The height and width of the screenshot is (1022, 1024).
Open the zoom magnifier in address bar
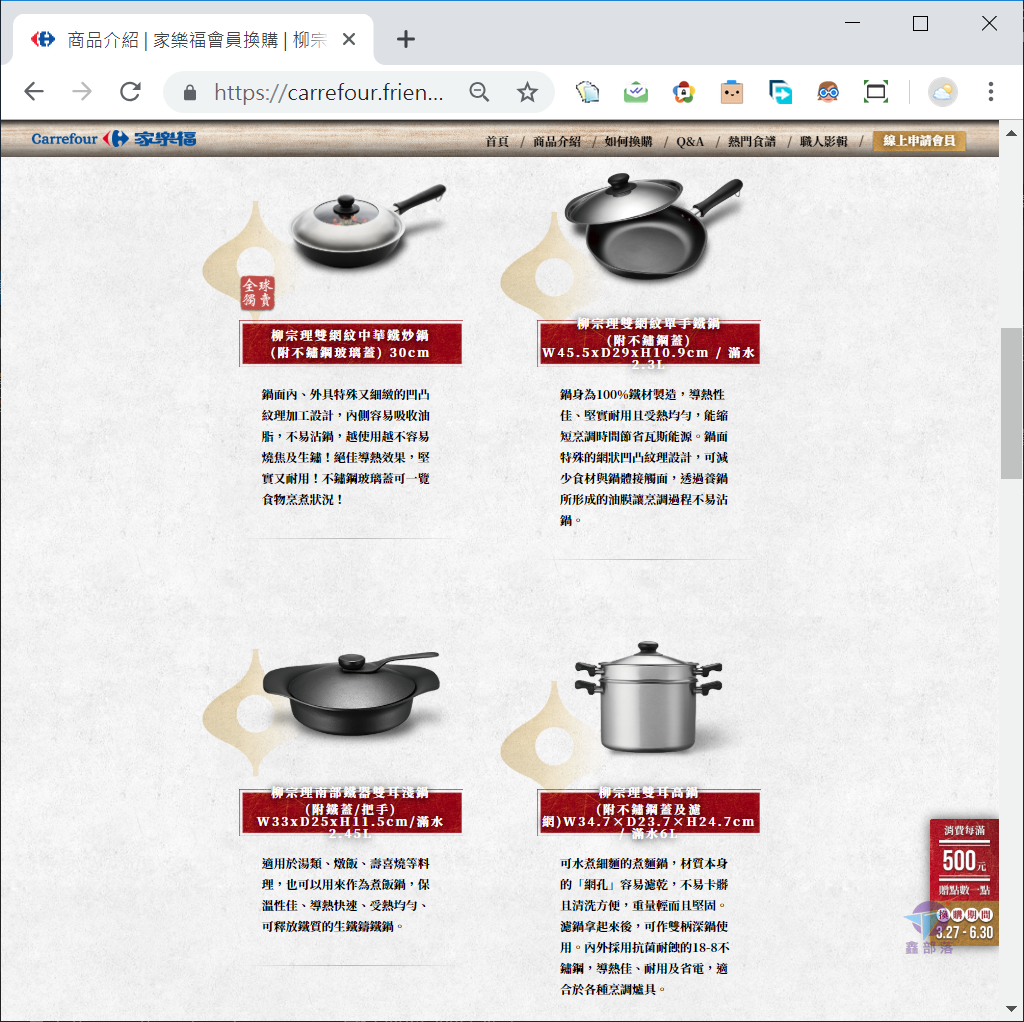point(479,92)
